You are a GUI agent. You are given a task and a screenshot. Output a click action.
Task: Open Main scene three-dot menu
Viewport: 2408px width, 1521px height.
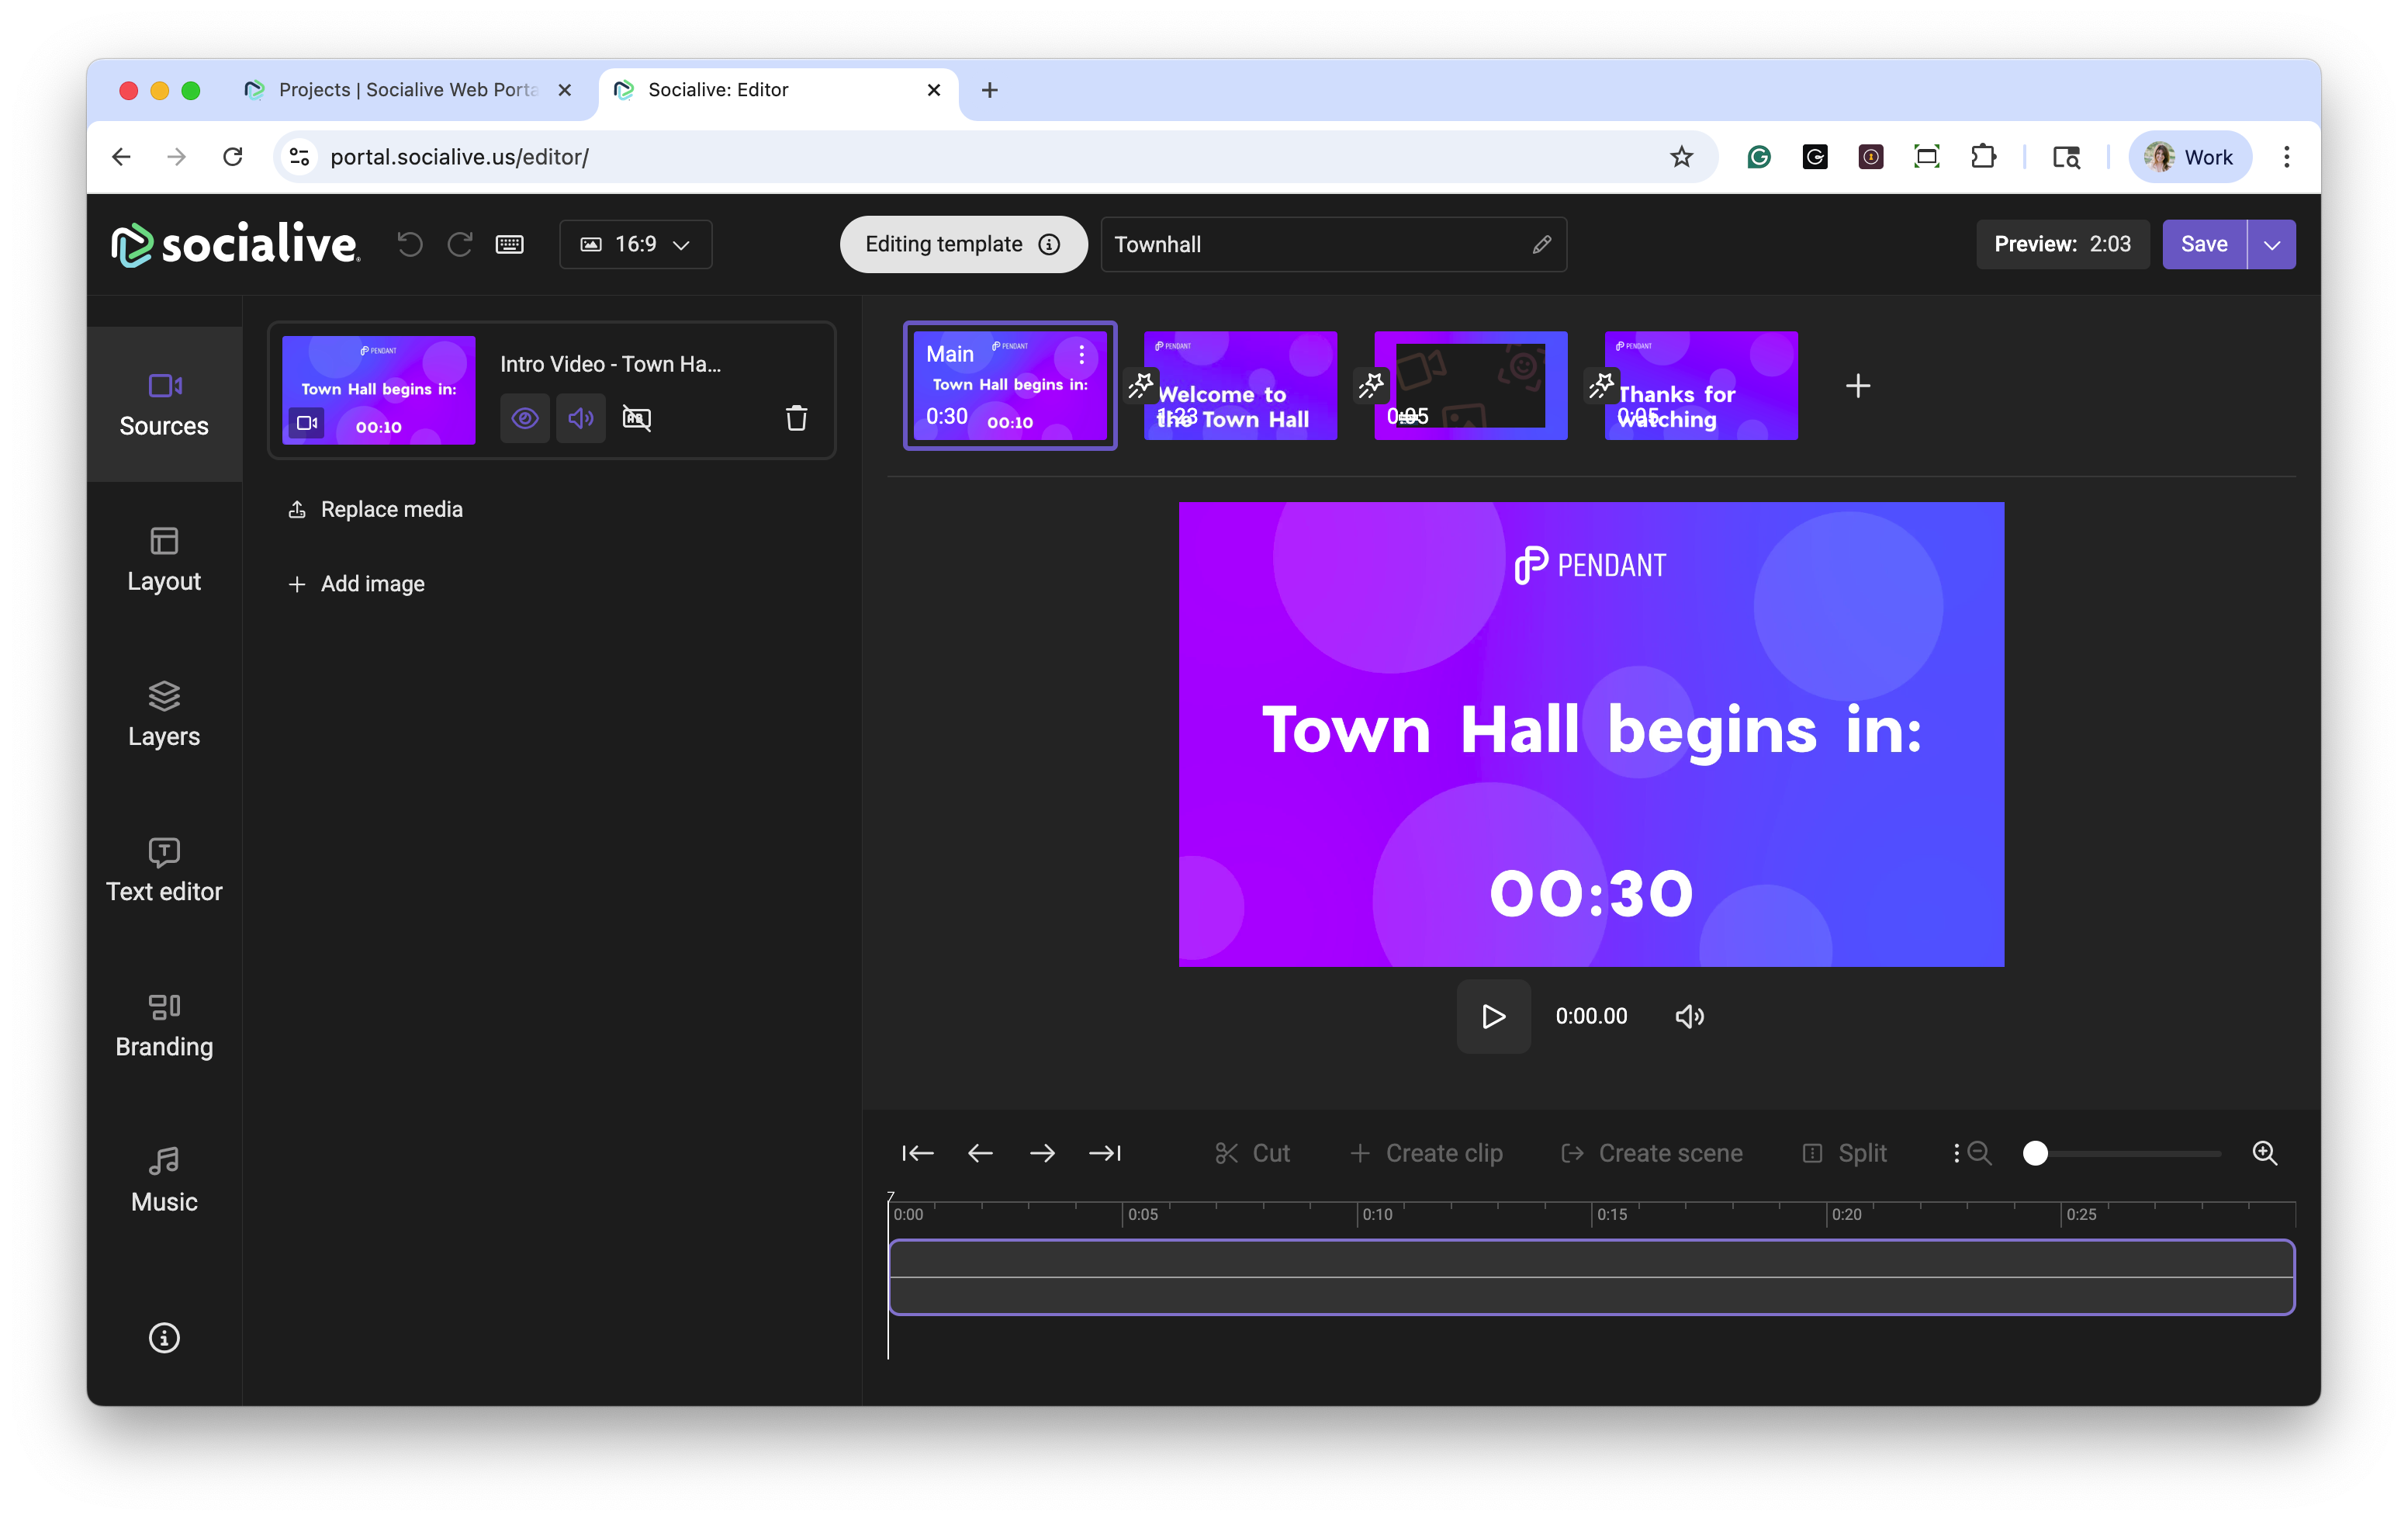pos(1081,354)
